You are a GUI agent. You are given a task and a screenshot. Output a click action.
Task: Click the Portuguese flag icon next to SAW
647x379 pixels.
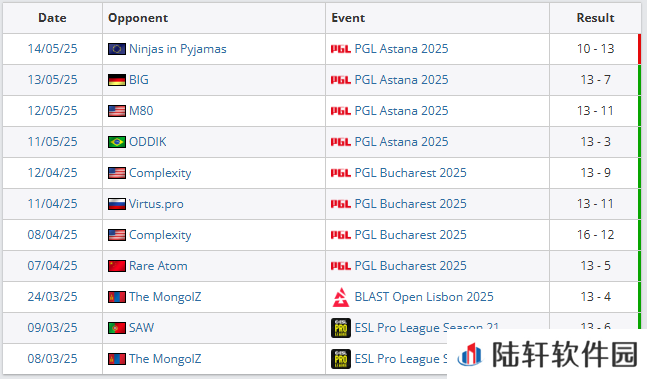coord(117,328)
